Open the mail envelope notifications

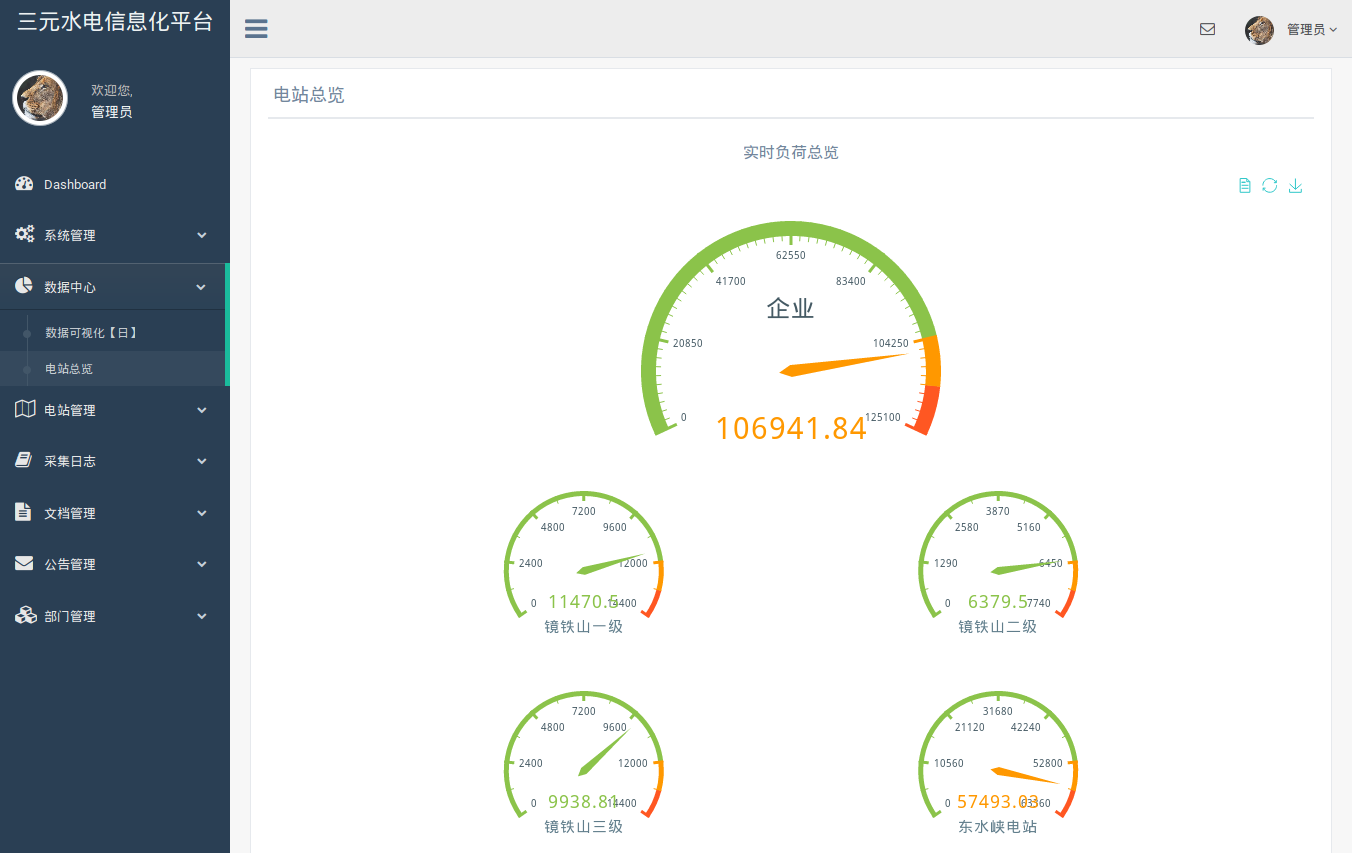coord(1207,29)
